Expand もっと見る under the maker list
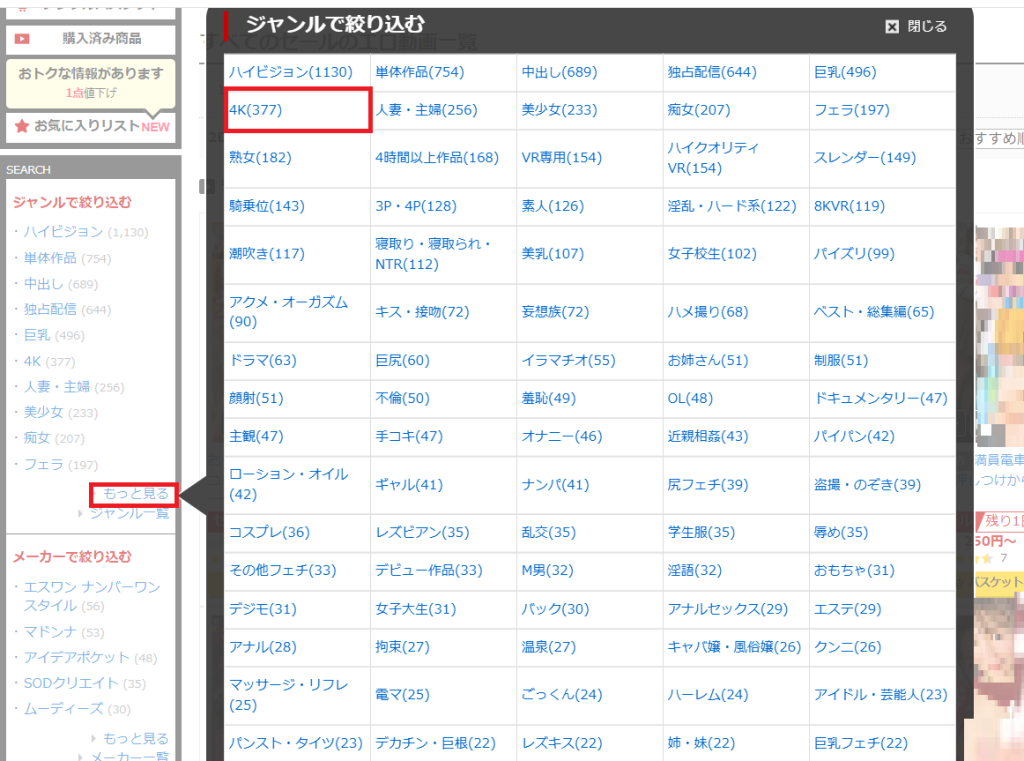Viewport: 1024px width, 761px height. click(x=135, y=738)
